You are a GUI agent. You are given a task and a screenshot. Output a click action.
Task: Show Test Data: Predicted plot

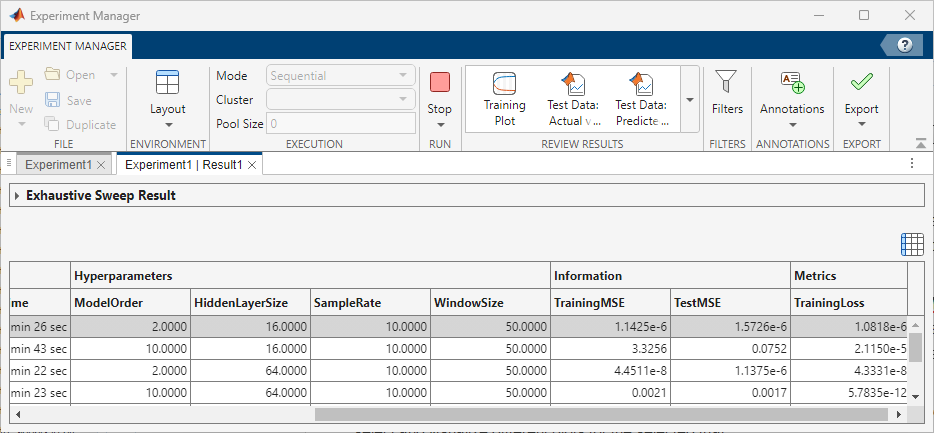pyautogui.click(x=641, y=99)
